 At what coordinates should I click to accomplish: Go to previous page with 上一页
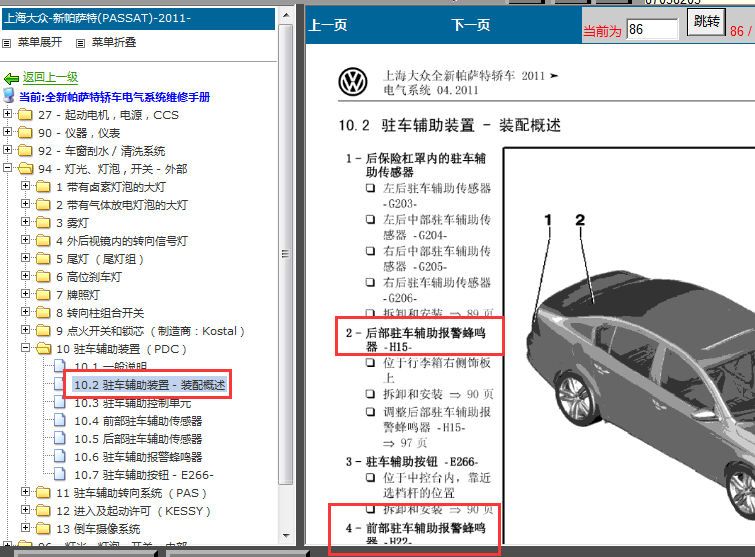point(327,25)
